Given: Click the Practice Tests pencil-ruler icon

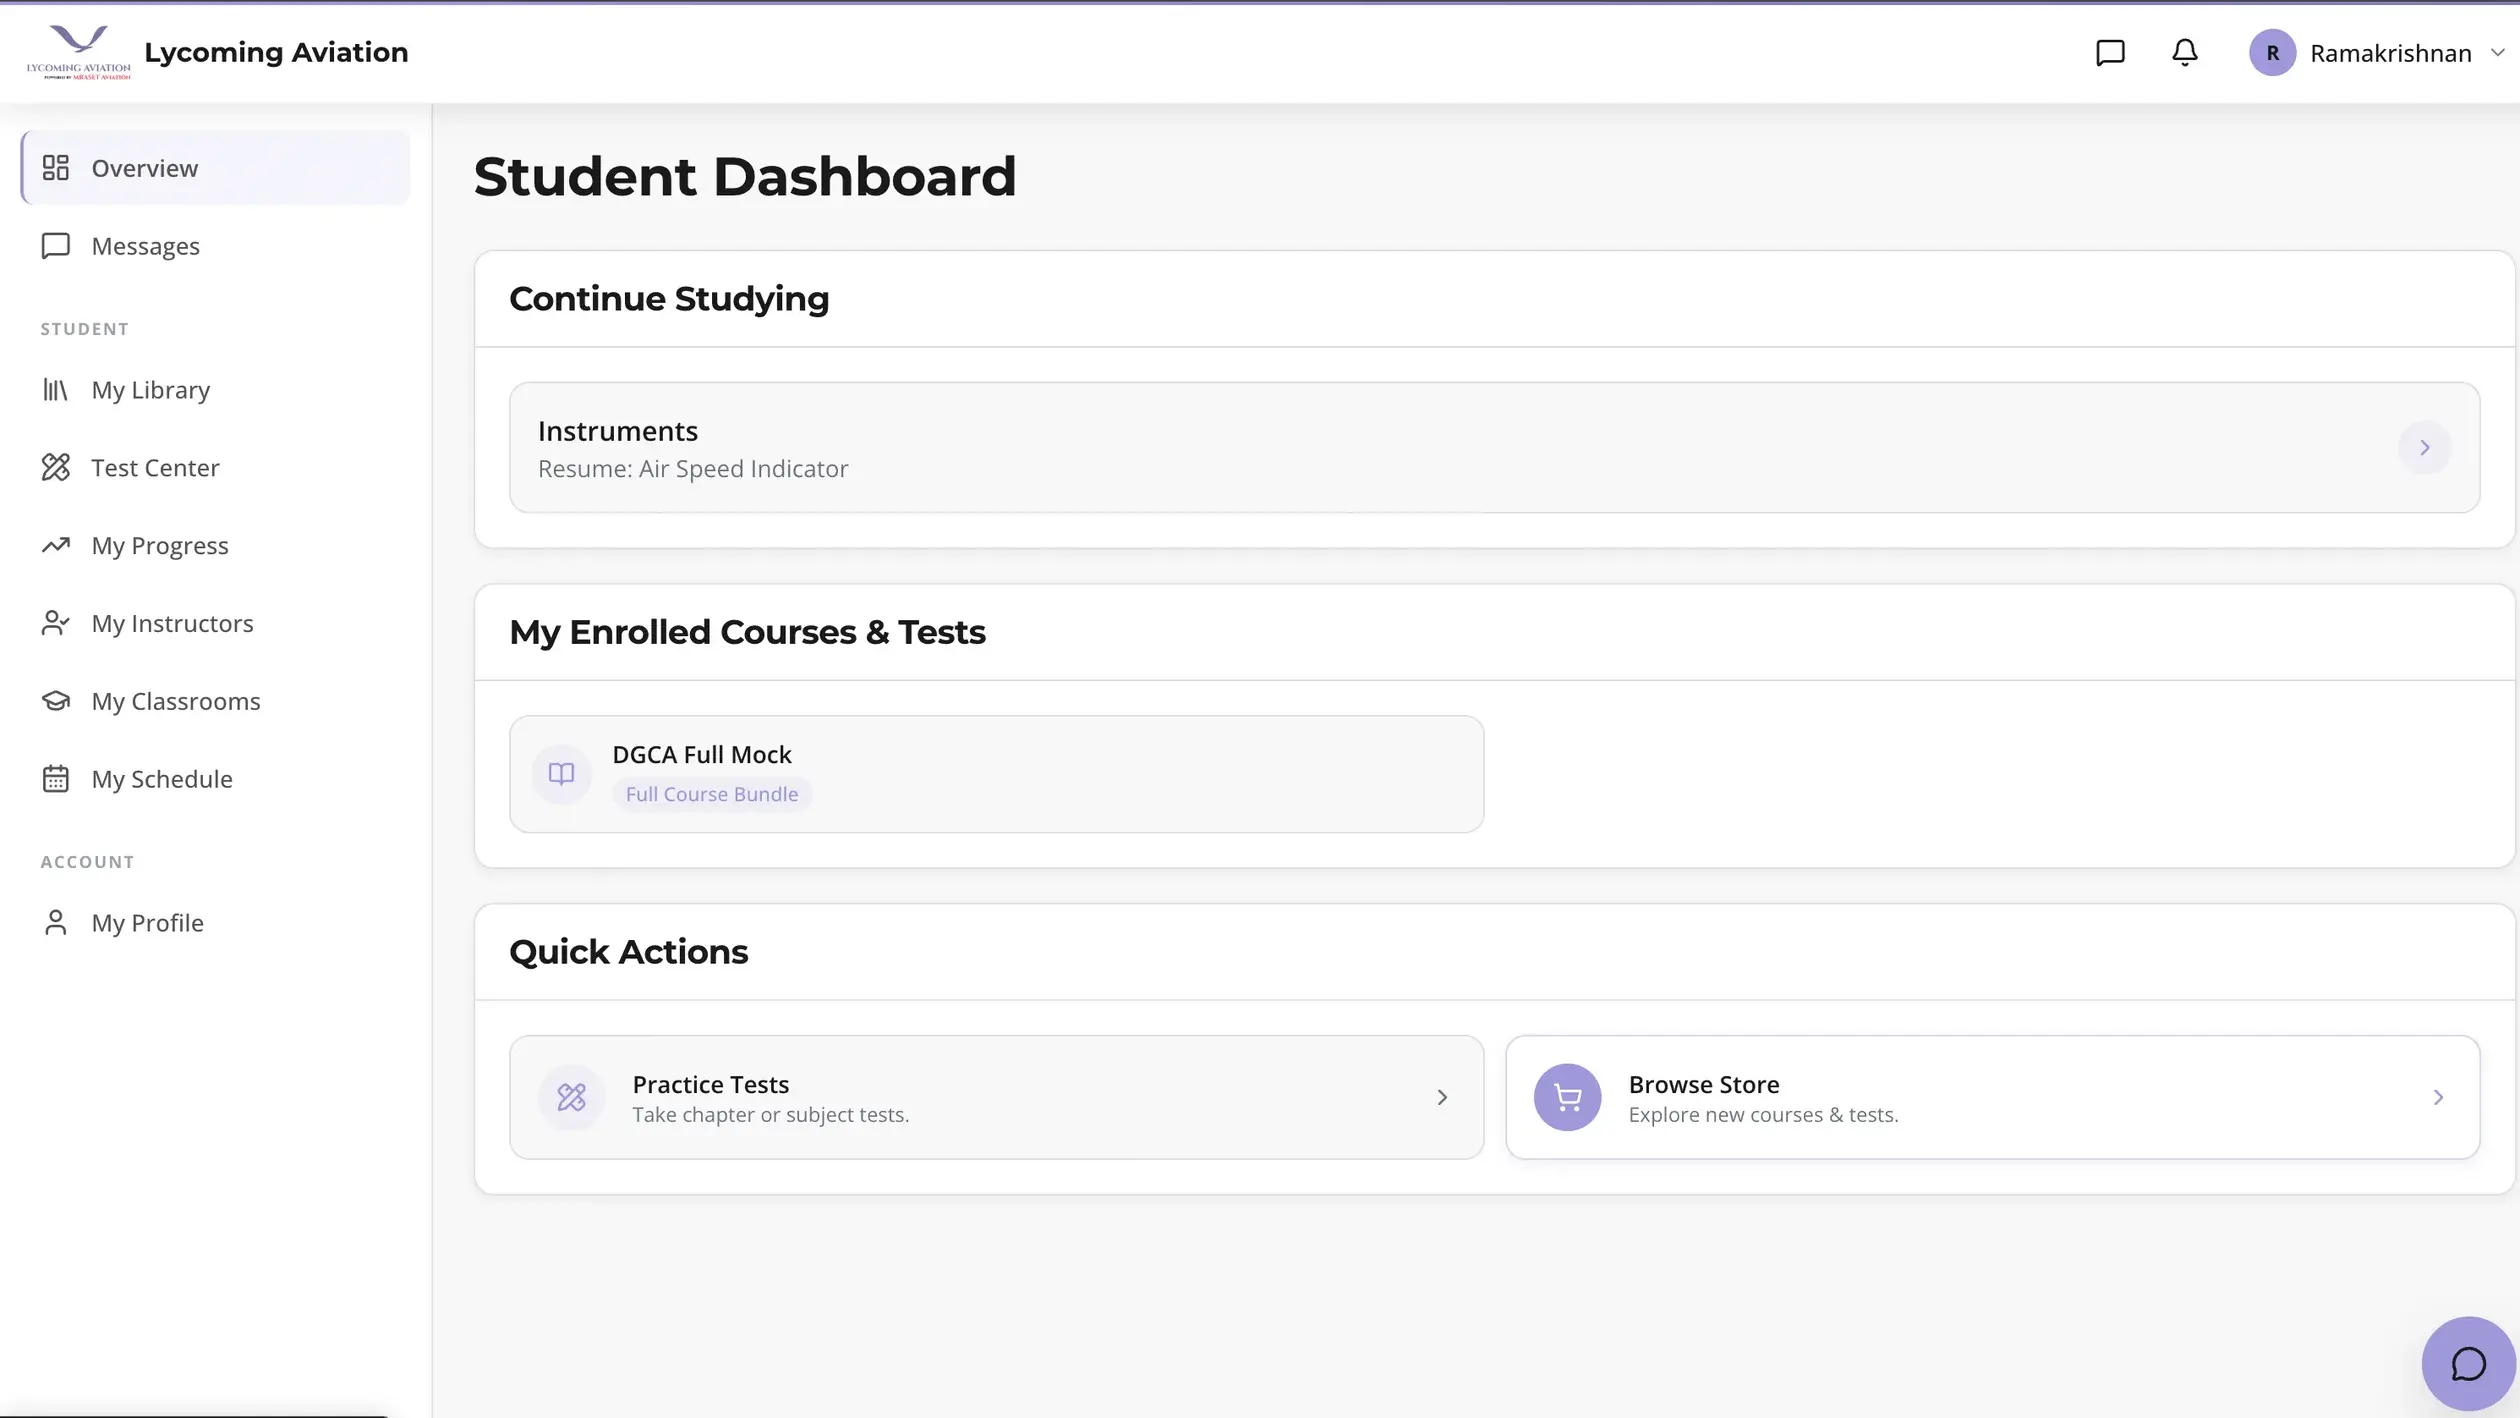Looking at the screenshot, I should click(571, 1097).
